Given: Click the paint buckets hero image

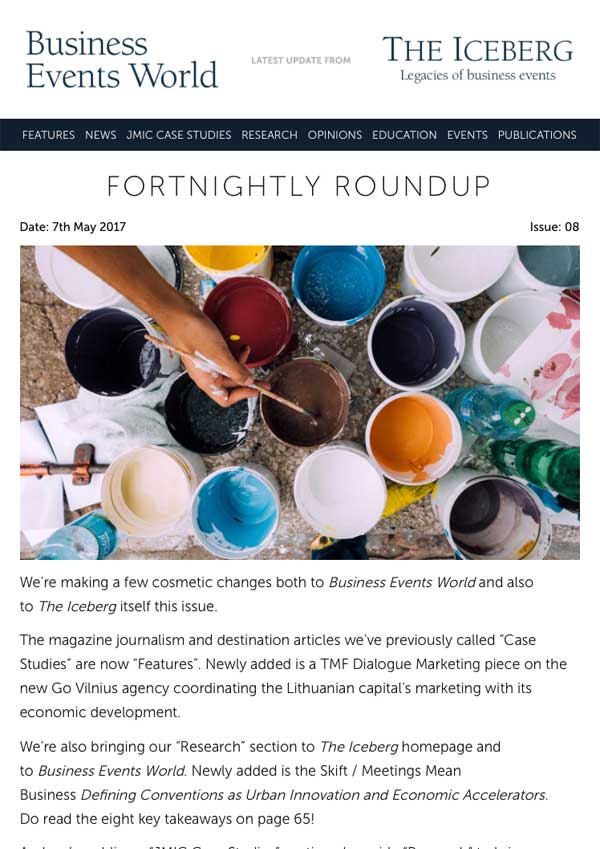Looking at the screenshot, I should pyautogui.click(x=300, y=402).
